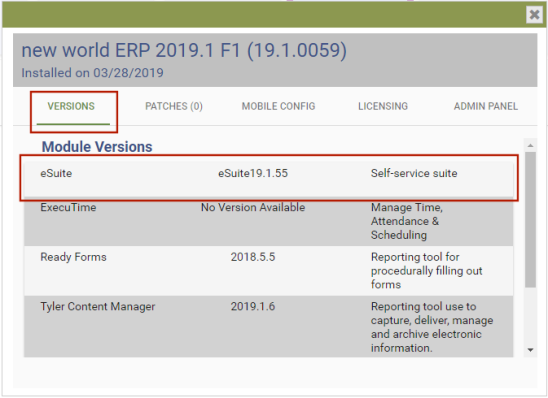
Task: Switch to the Versions tab
Action: (71, 106)
